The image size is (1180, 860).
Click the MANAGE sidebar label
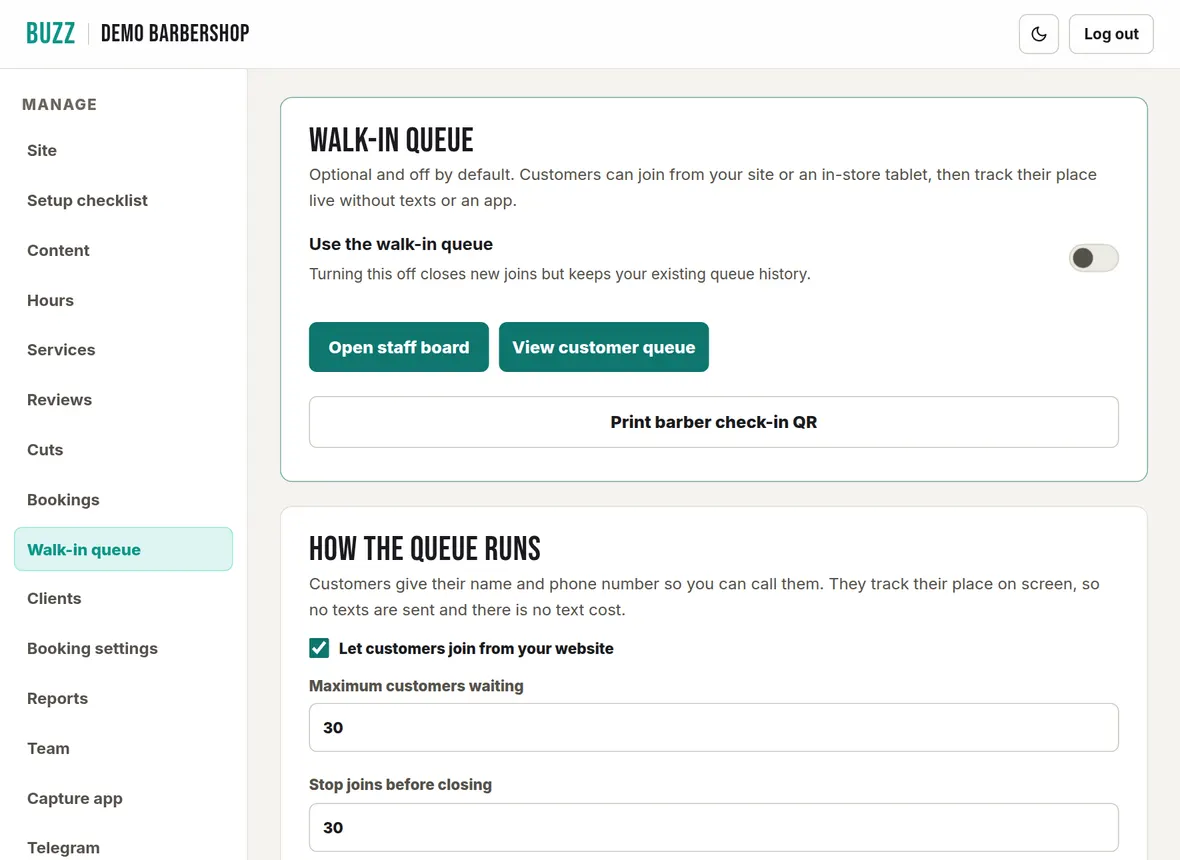[x=59, y=105]
